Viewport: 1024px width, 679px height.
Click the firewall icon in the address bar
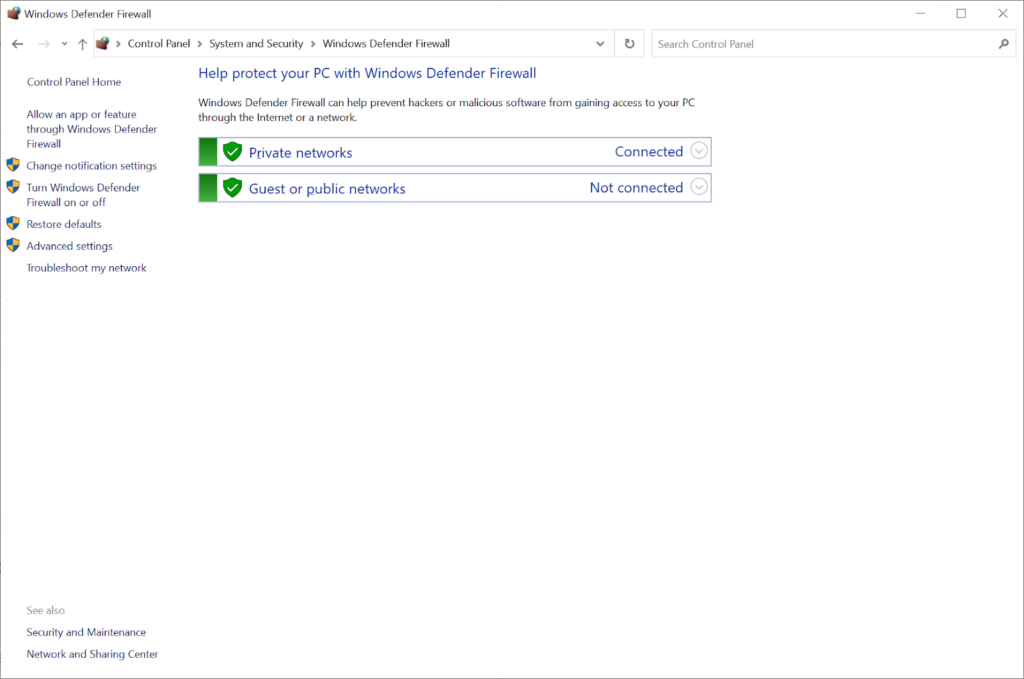[103, 43]
